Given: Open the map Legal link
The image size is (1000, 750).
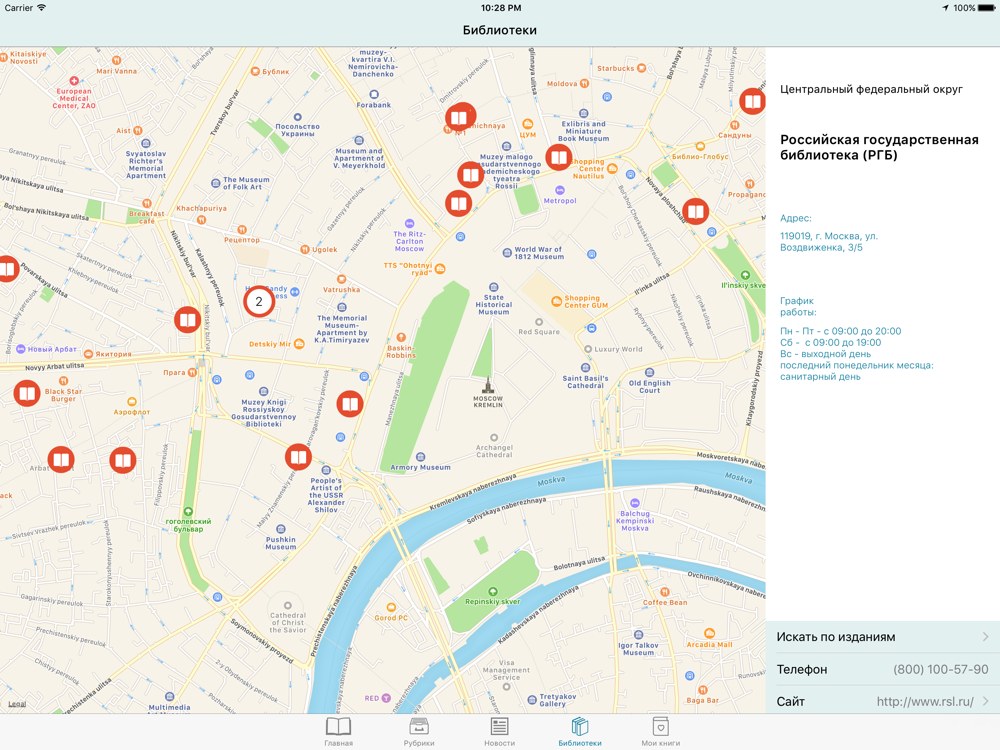Looking at the screenshot, I should [x=17, y=704].
